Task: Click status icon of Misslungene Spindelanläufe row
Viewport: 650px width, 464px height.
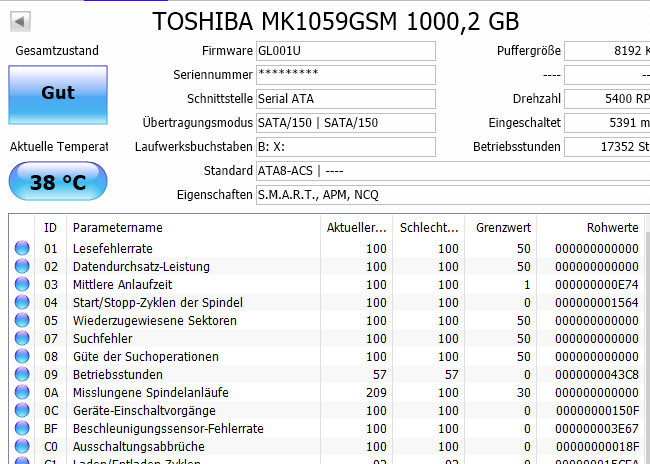Action: point(22,392)
